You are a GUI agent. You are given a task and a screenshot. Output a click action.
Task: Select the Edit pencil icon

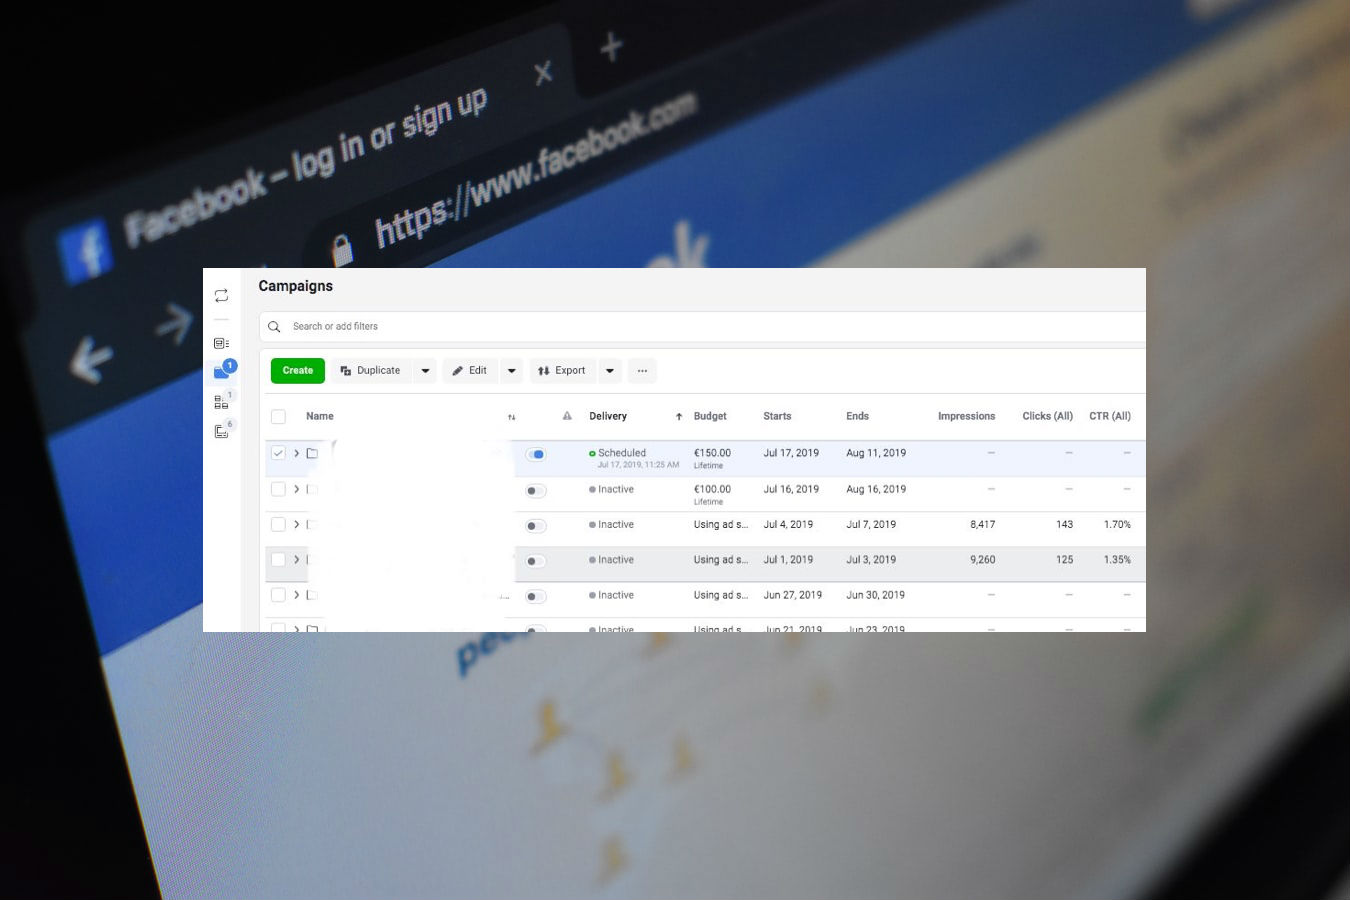click(x=457, y=370)
